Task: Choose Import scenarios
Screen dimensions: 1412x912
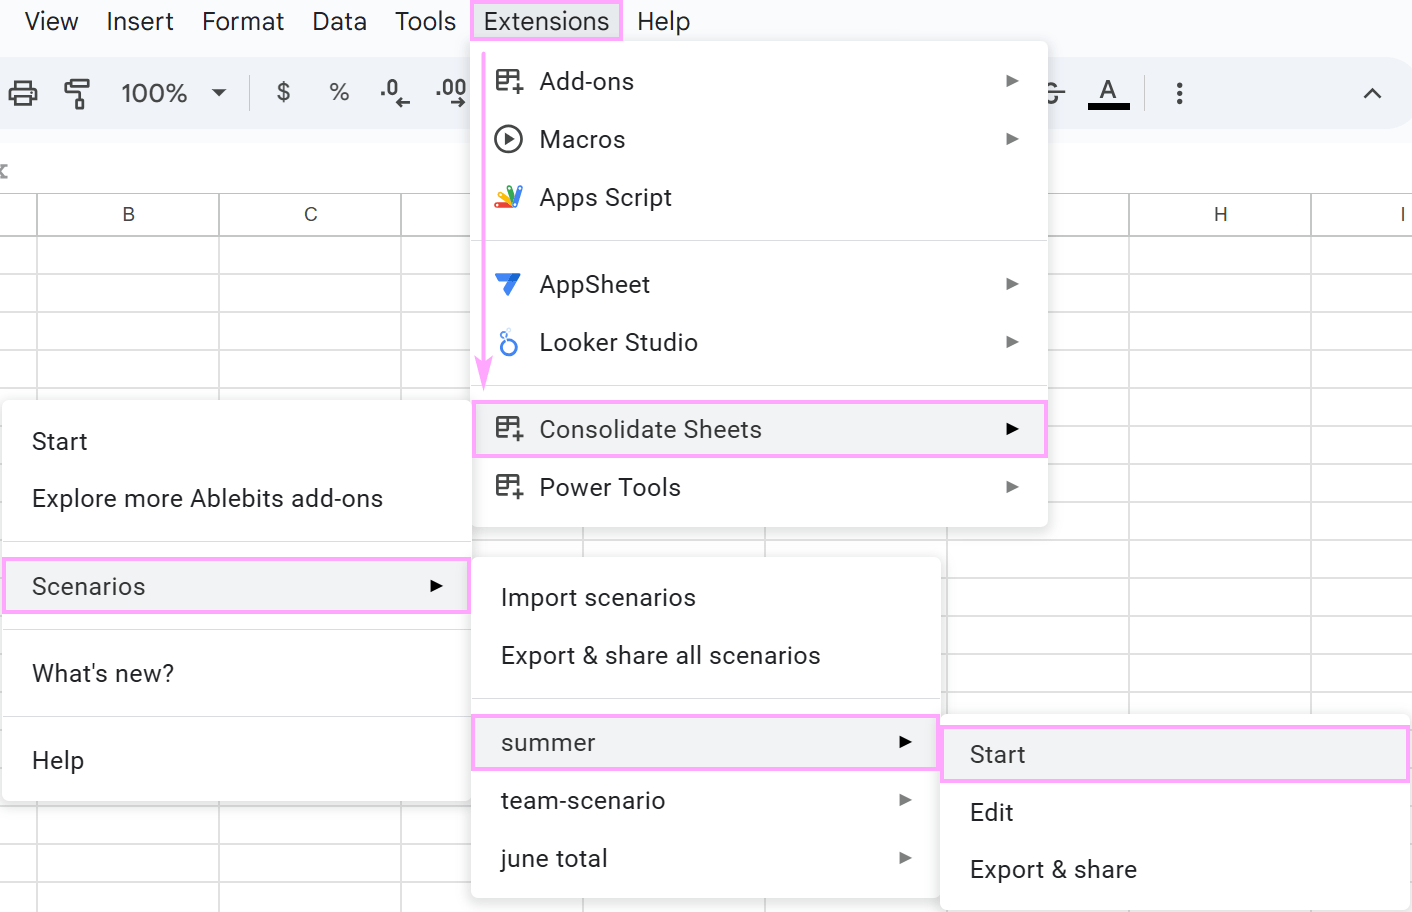Action: coord(706,598)
